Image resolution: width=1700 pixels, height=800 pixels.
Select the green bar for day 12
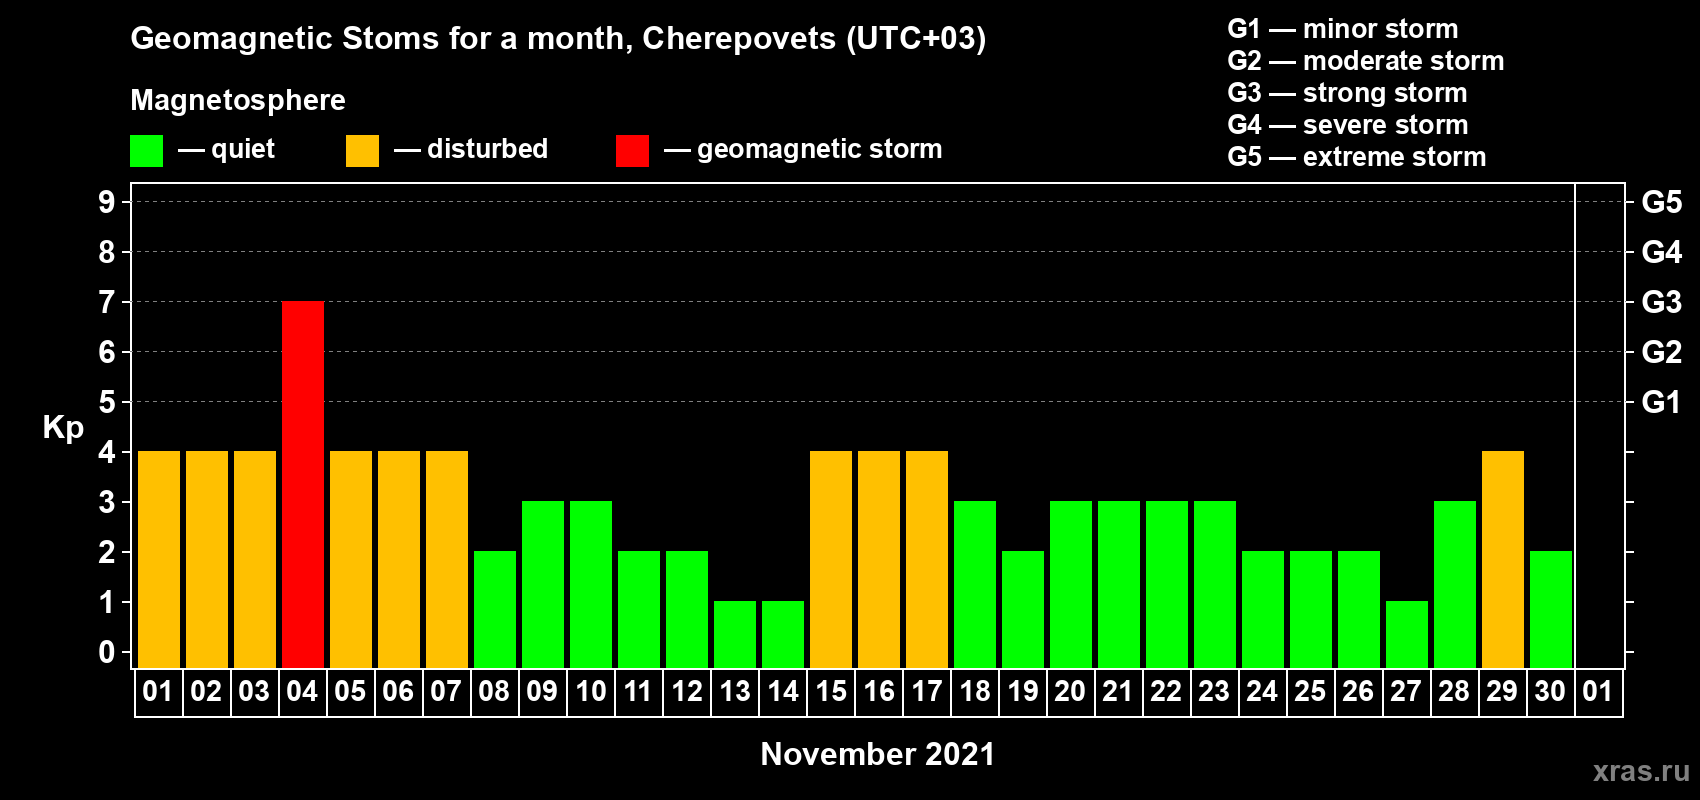coord(687,610)
